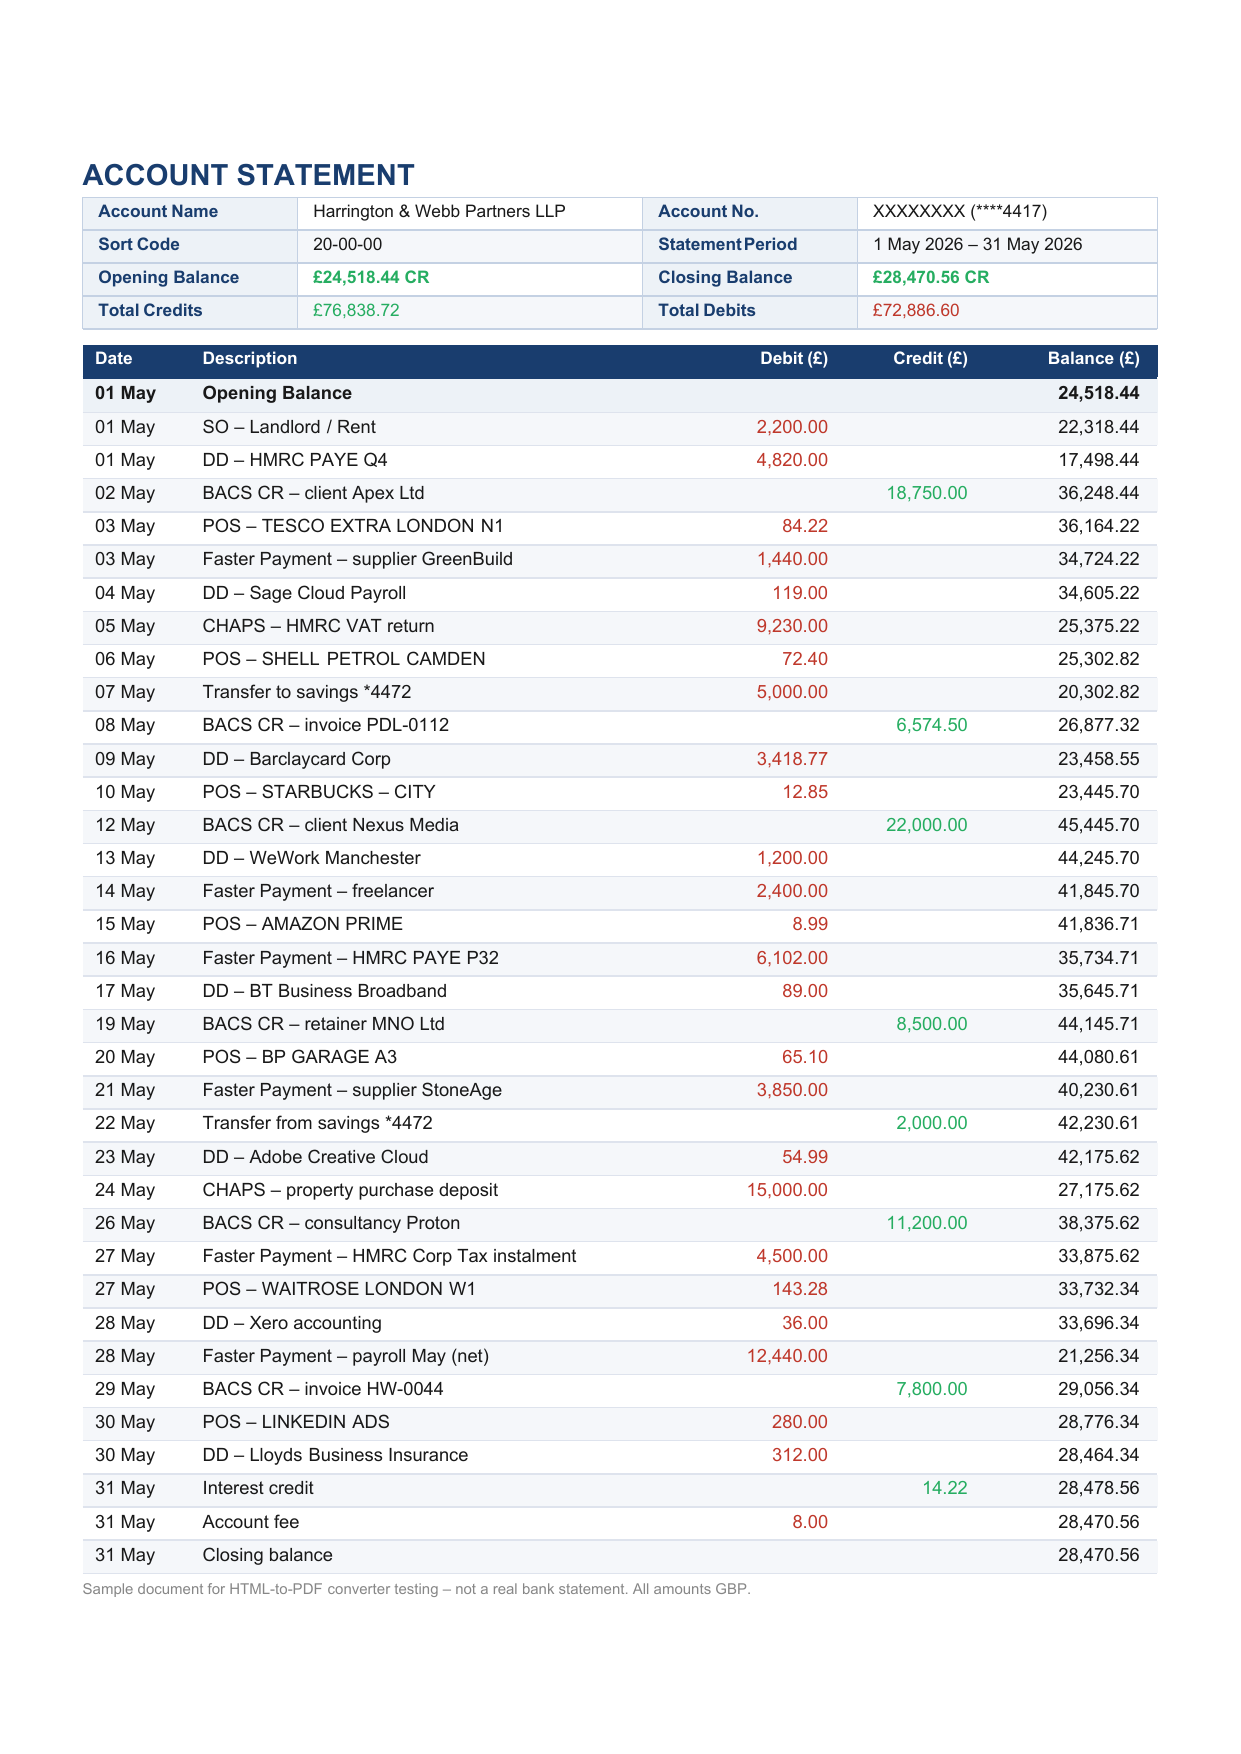The width and height of the screenshot is (1241, 1754).
Task: Click the 6,574.50 invoice PDL-0112 credit
Action: click(932, 725)
